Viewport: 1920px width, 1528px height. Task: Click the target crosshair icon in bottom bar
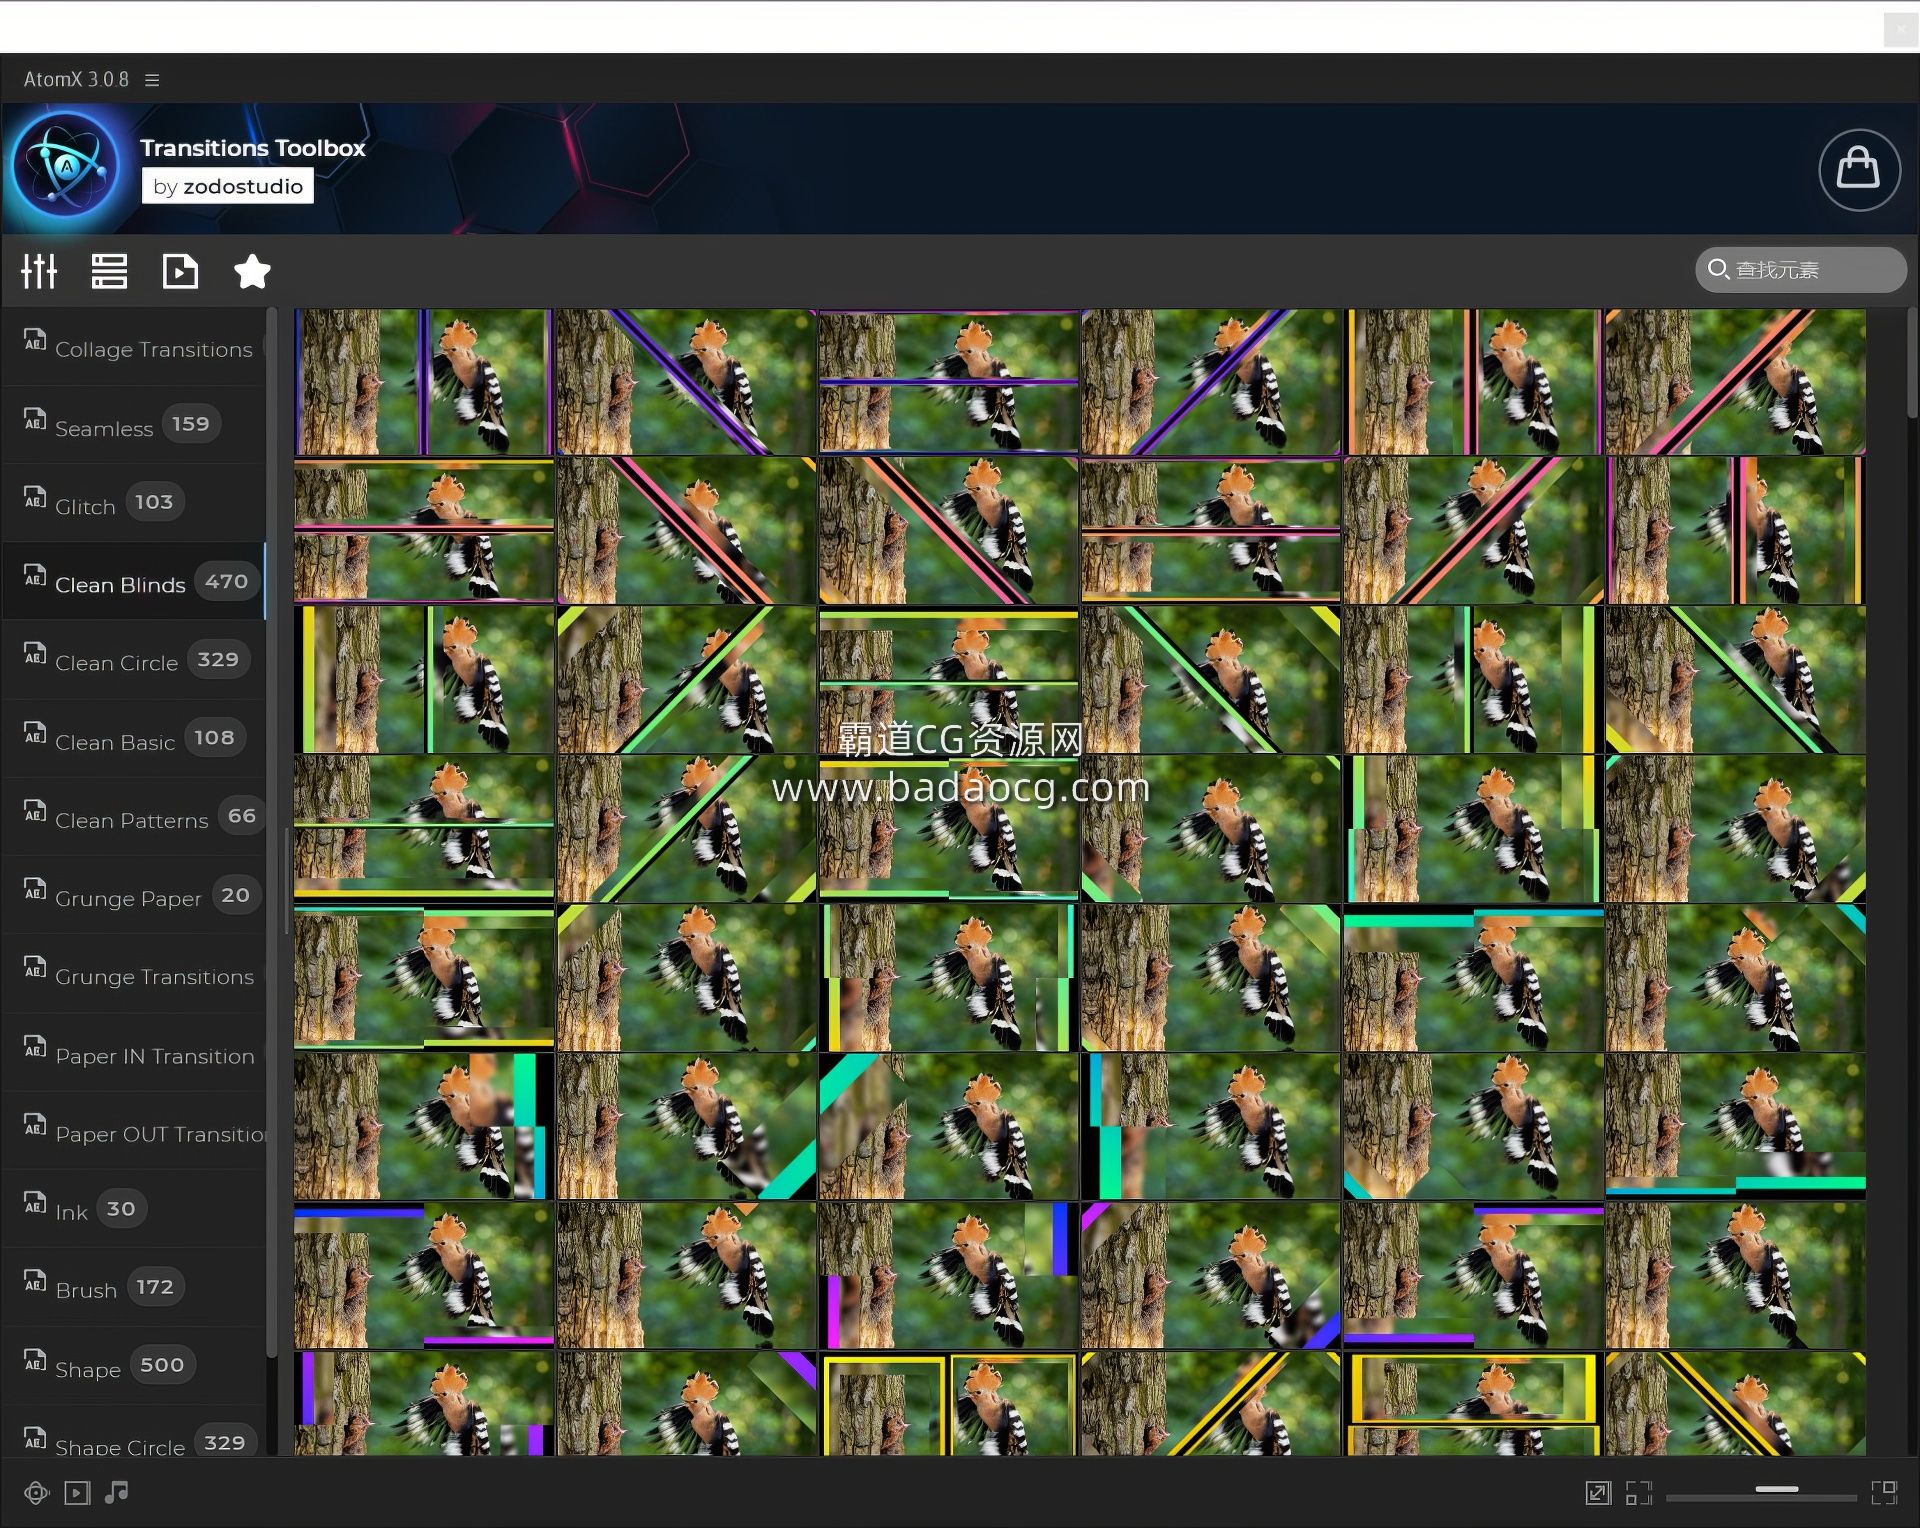[x=37, y=1493]
